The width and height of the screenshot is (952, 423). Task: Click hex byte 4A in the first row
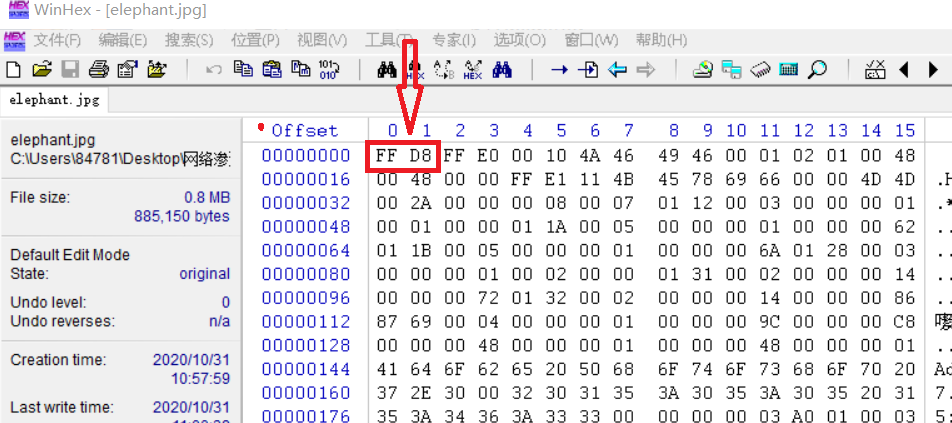pos(589,156)
